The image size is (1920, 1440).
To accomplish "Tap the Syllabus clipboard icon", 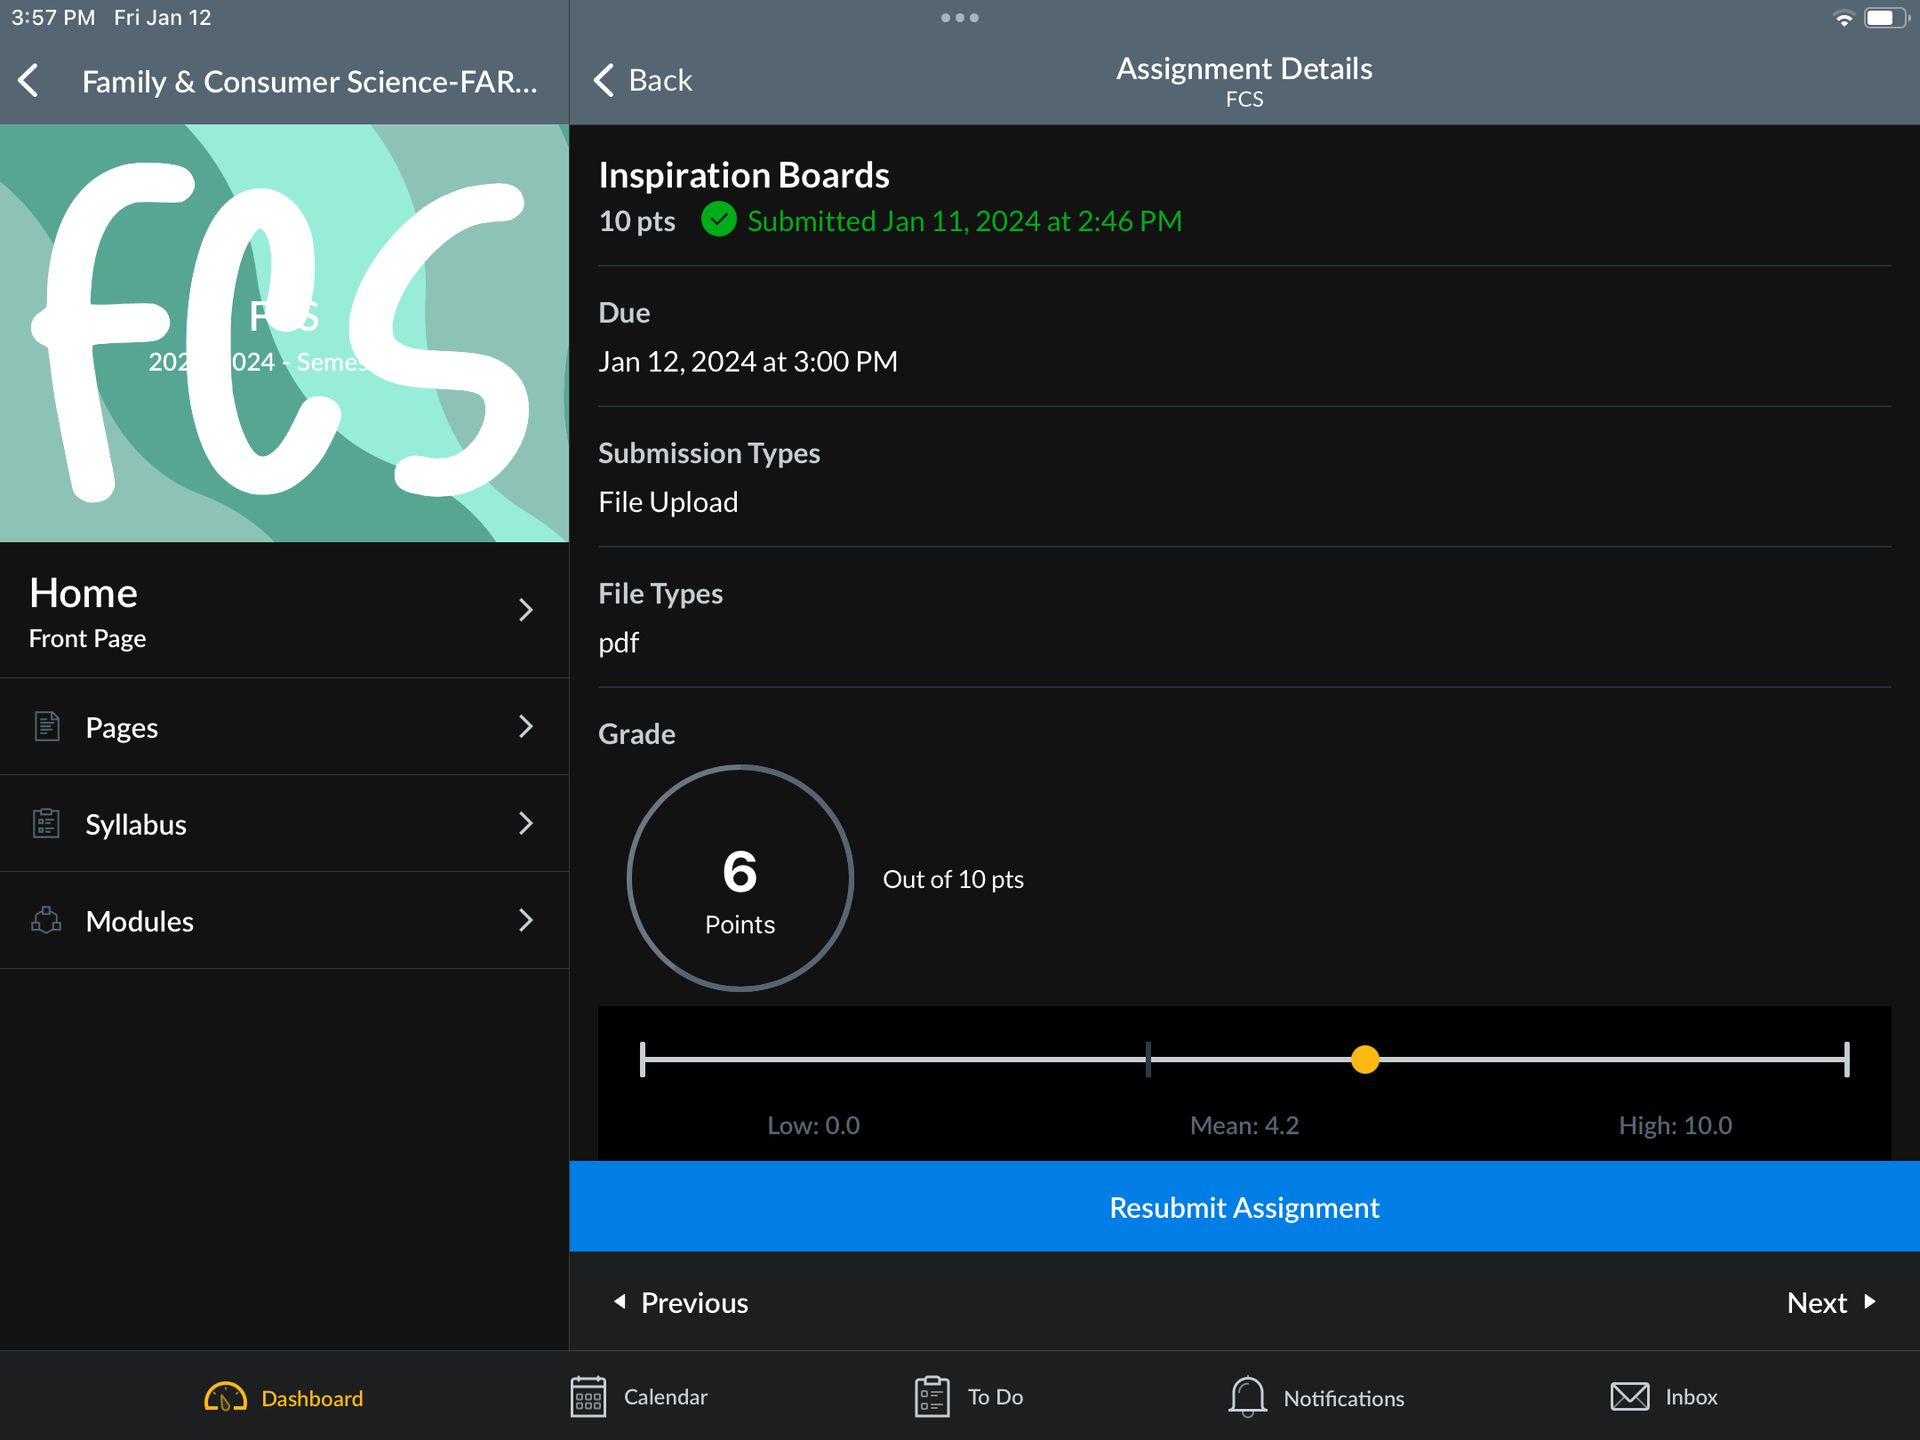I will 47,823.
